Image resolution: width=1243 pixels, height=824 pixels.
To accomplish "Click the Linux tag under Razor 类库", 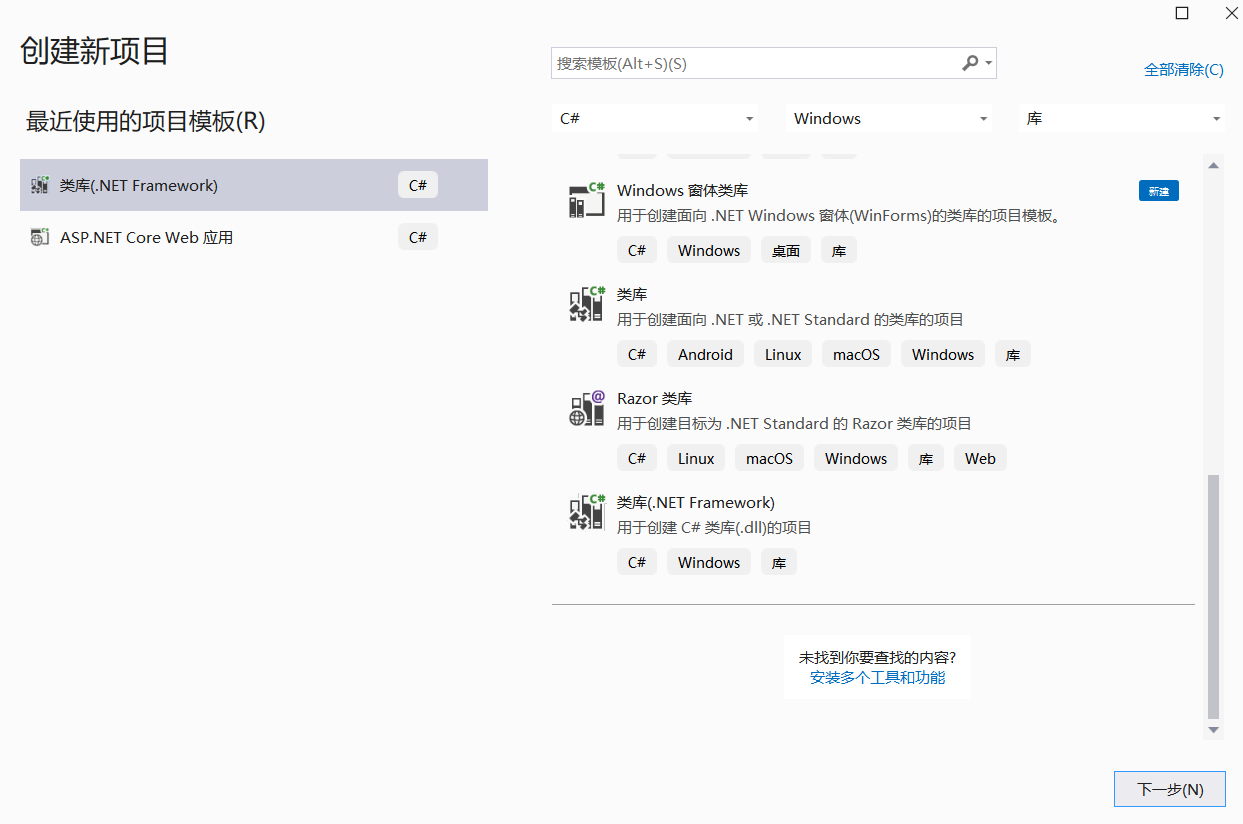I will (696, 458).
